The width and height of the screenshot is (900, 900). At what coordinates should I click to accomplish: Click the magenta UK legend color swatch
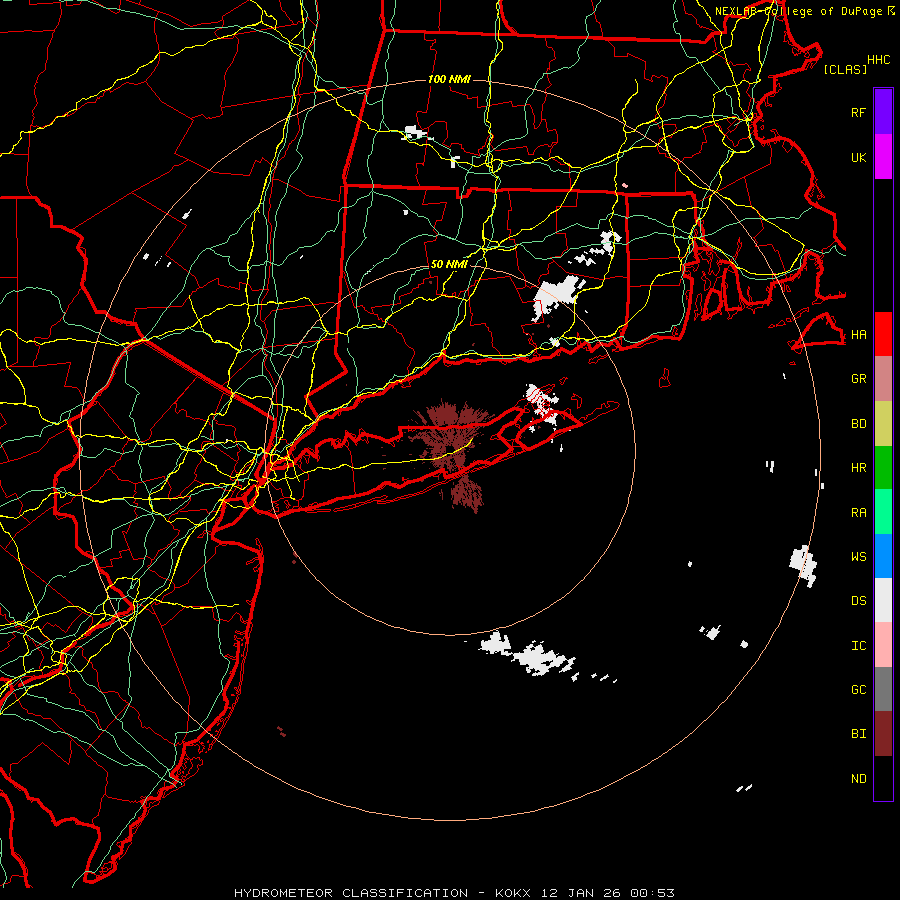coord(883,157)
